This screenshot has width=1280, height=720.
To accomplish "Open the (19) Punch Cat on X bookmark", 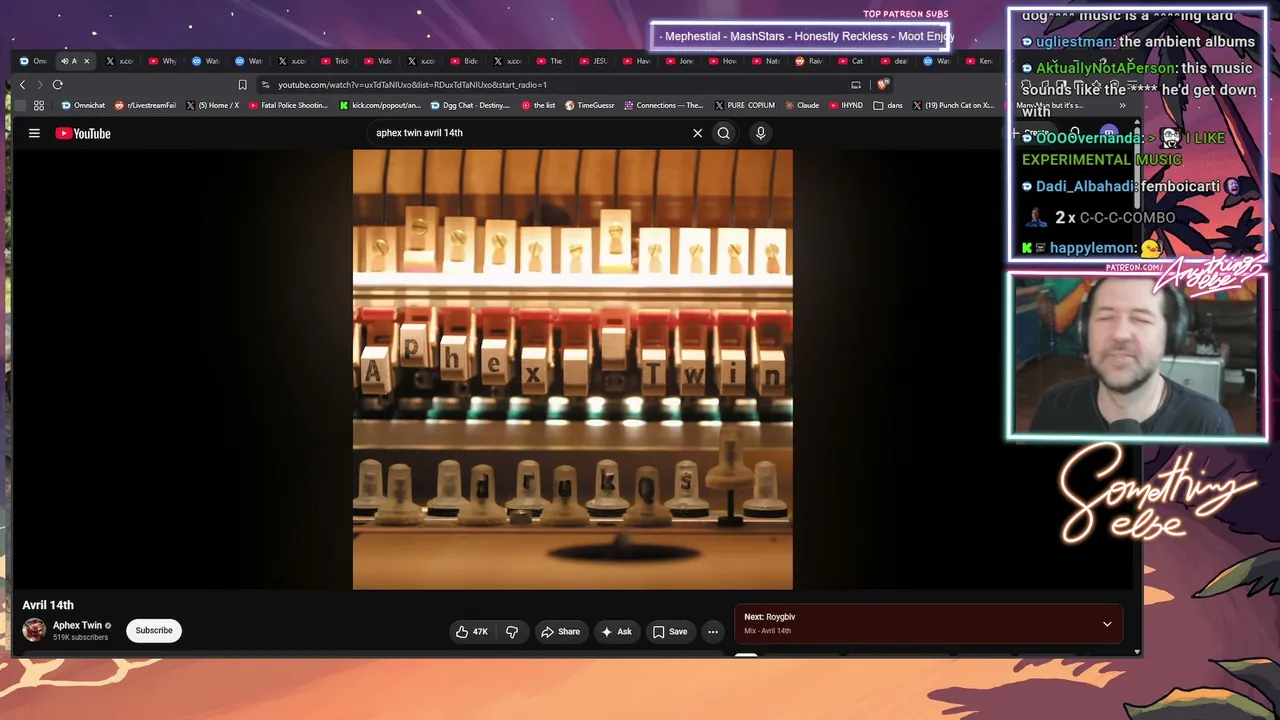I will (x=952, y=105).
